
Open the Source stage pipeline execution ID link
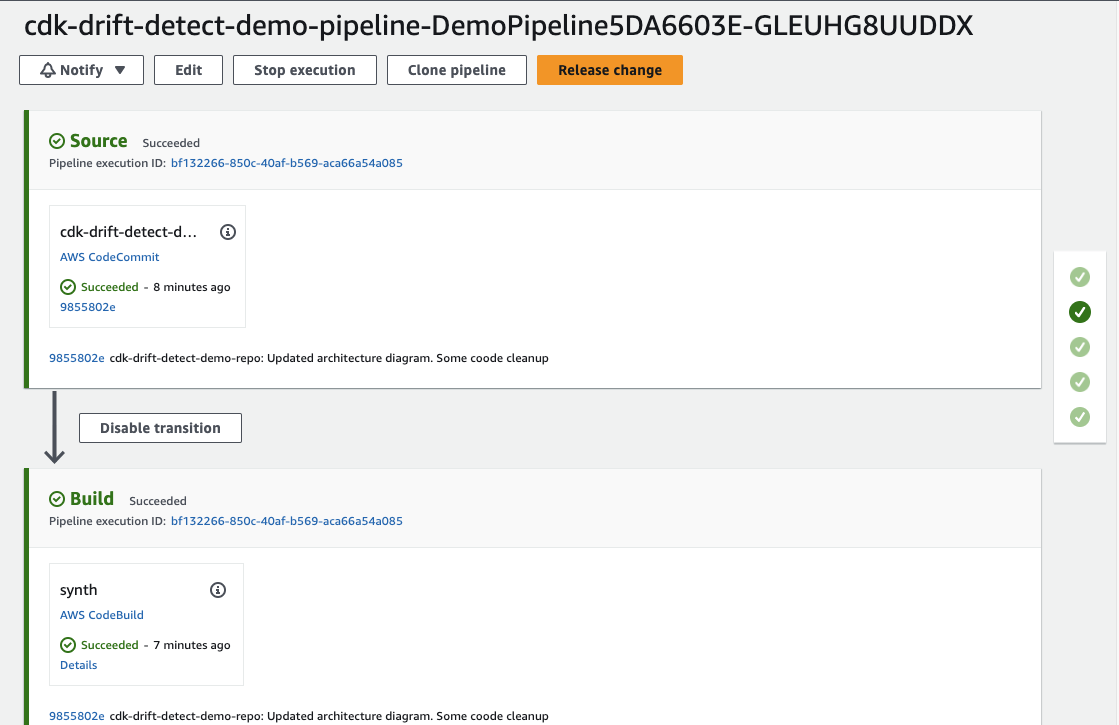click(x=287, y=162)
